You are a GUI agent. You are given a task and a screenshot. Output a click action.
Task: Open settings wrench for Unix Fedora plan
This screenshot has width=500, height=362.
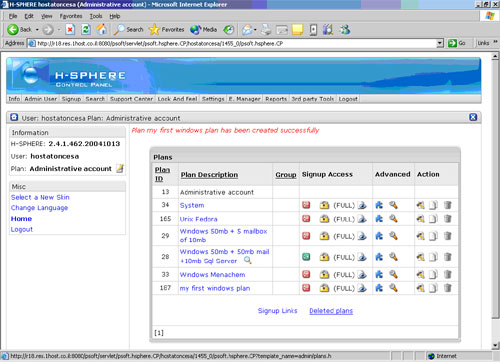coord(394,219)
